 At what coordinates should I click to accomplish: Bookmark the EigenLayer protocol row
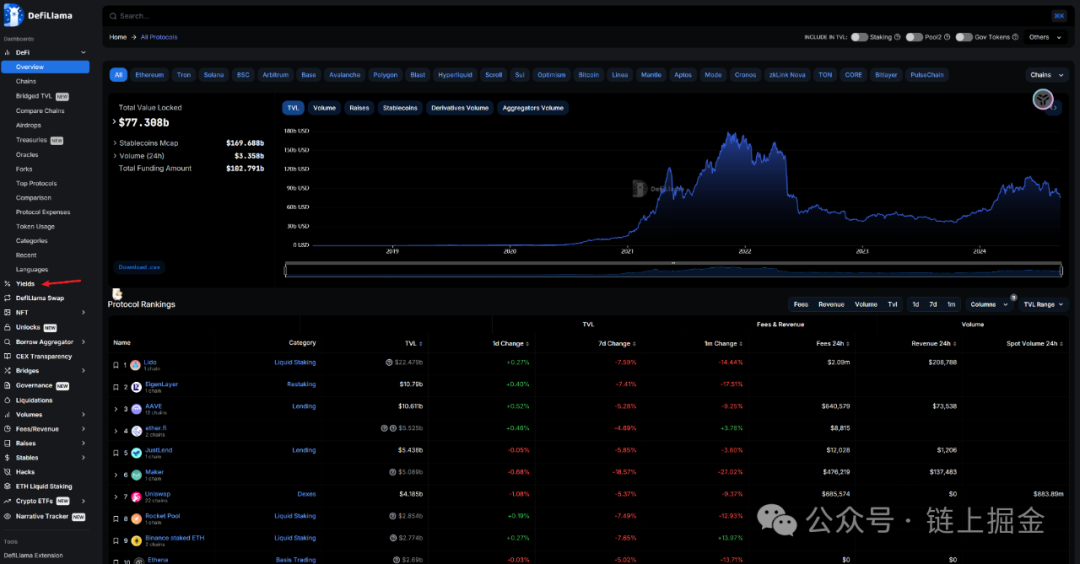[x=116, y=387]
